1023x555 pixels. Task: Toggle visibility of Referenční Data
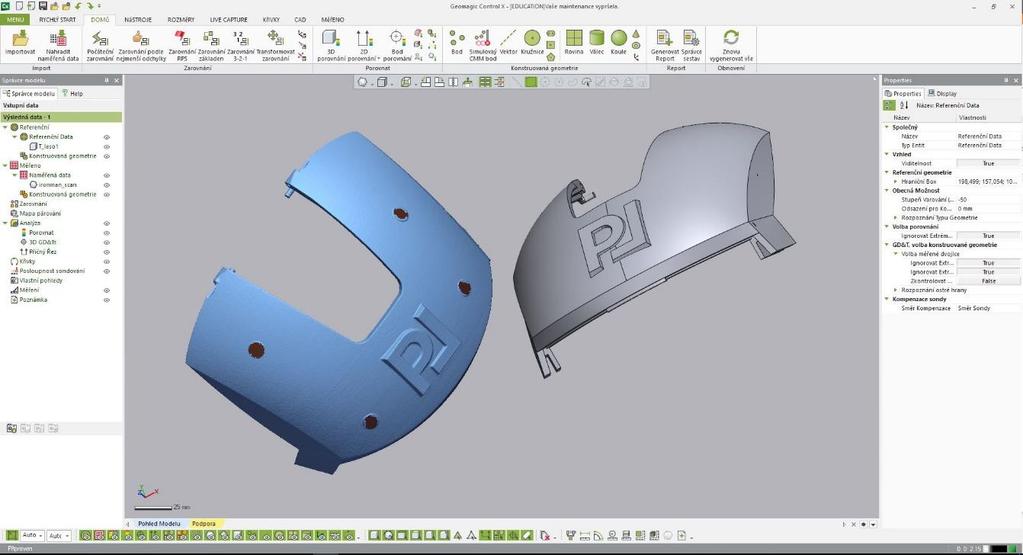tap(106, 137)
